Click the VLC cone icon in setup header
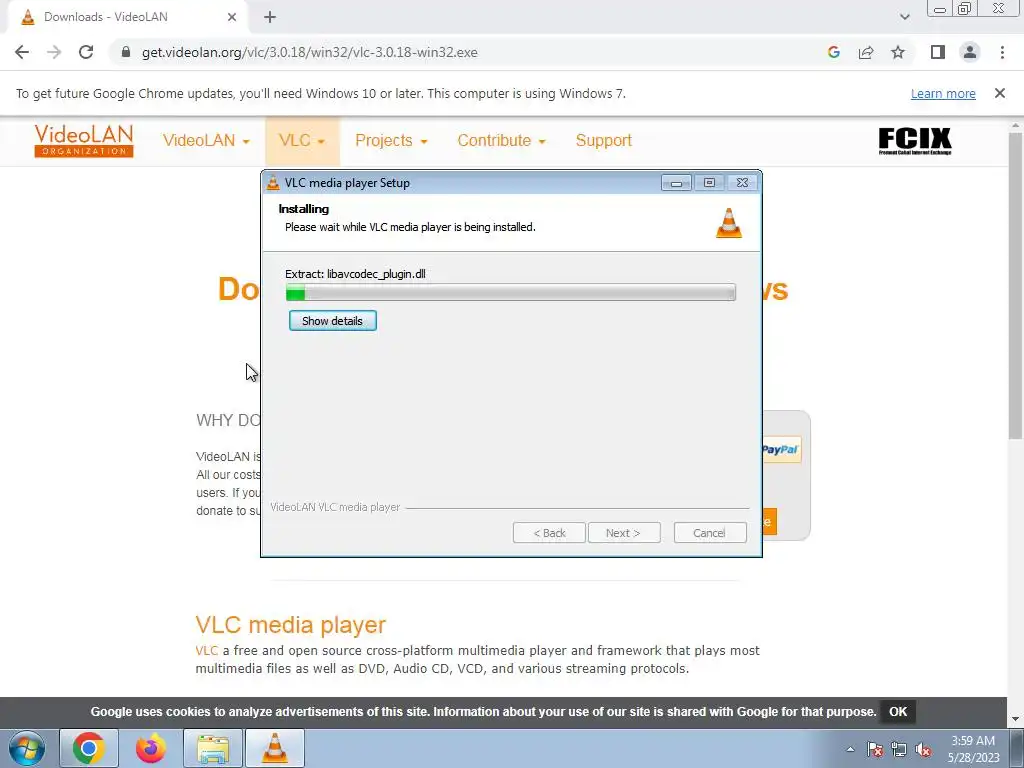This screenshot has height=768, width=1024. tap(729, 223)
